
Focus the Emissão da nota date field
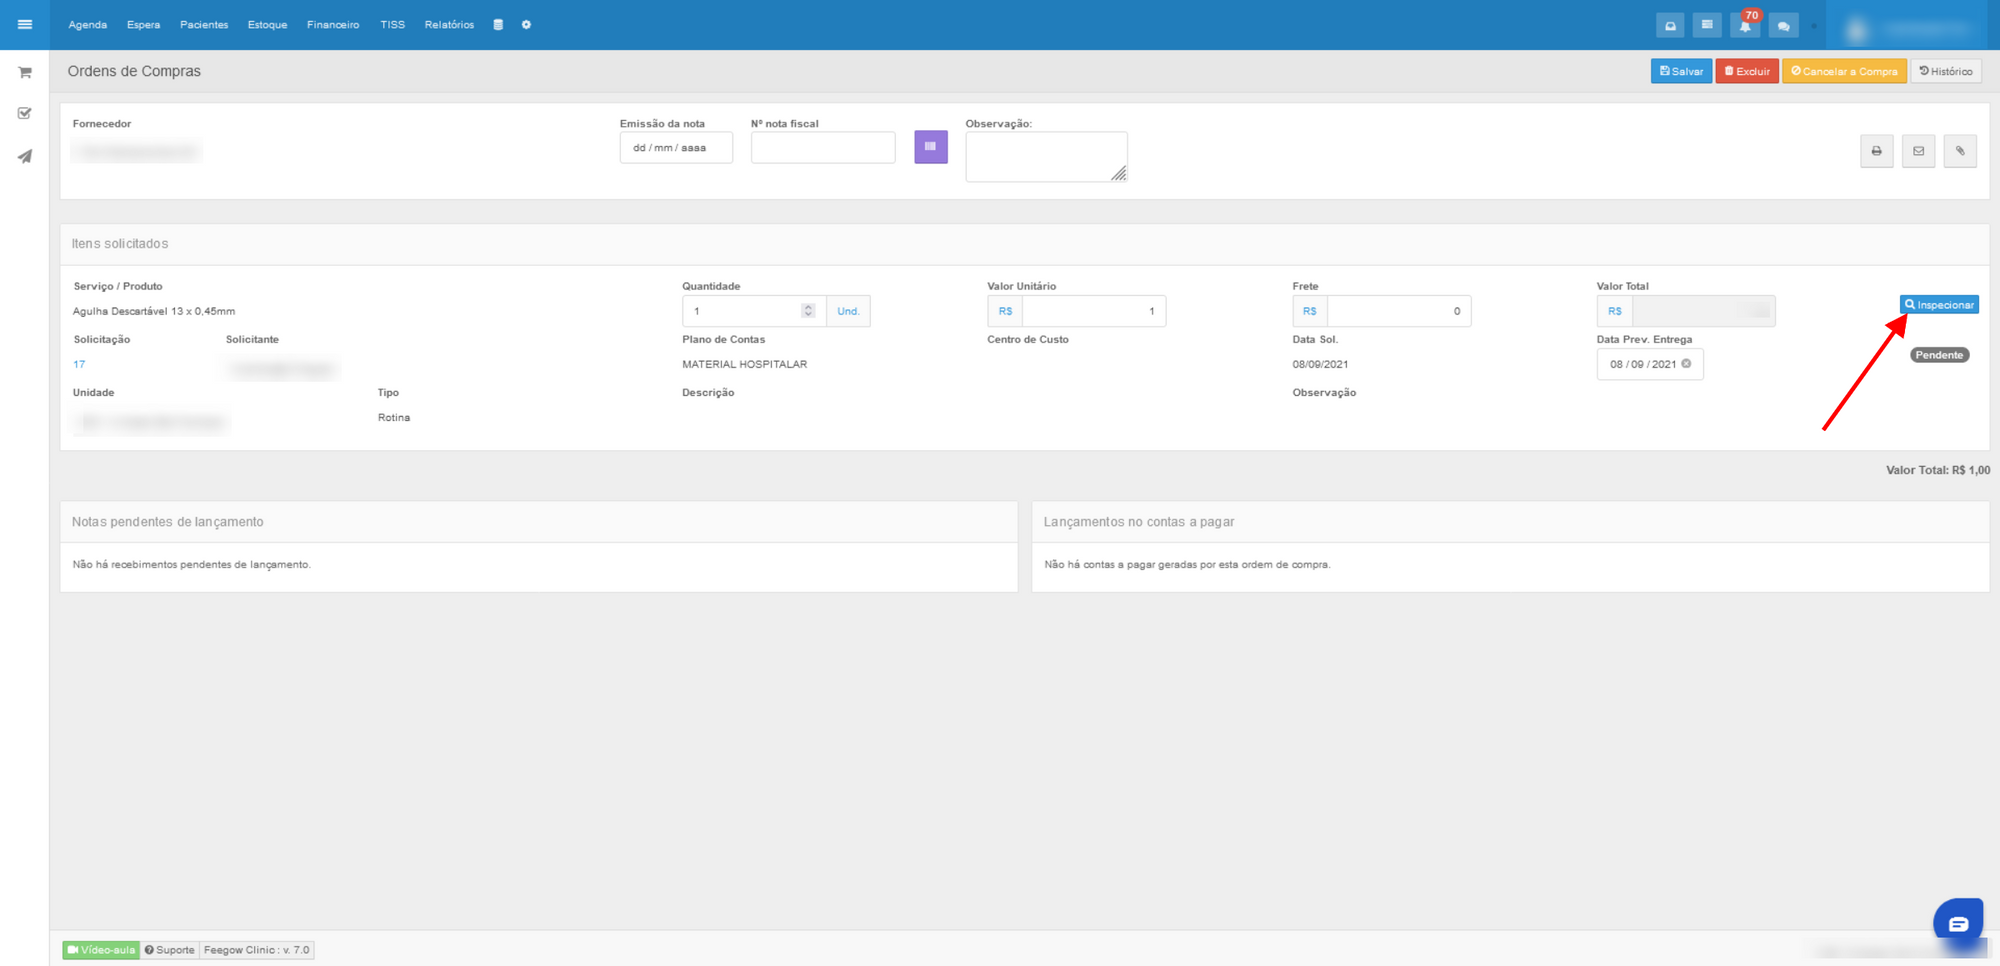(x=676, y=148)
